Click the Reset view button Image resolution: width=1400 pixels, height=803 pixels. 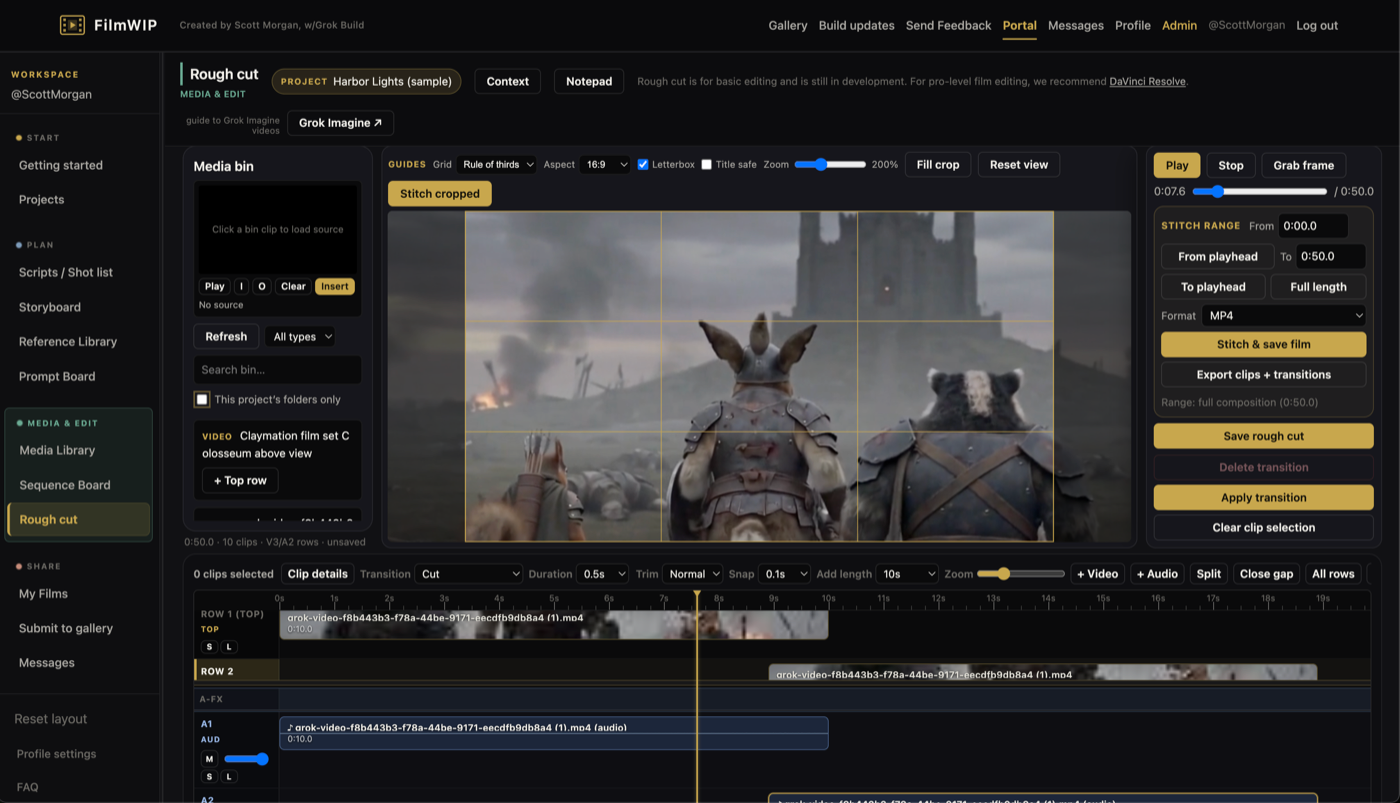pyautogui.click(x=1019, y=164)
